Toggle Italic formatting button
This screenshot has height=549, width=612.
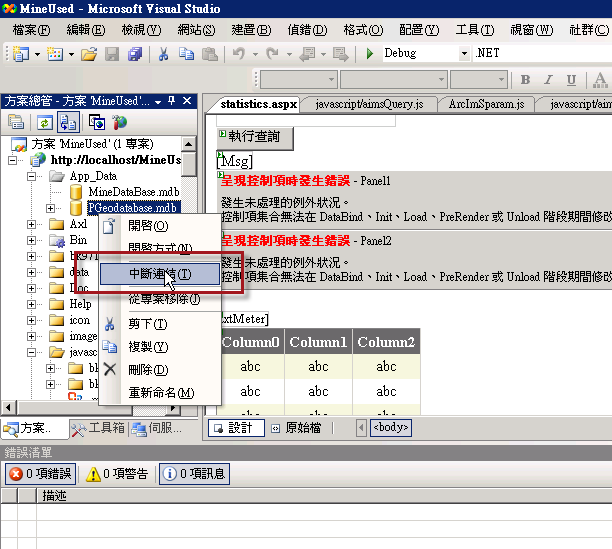click(x=548, y=80)
